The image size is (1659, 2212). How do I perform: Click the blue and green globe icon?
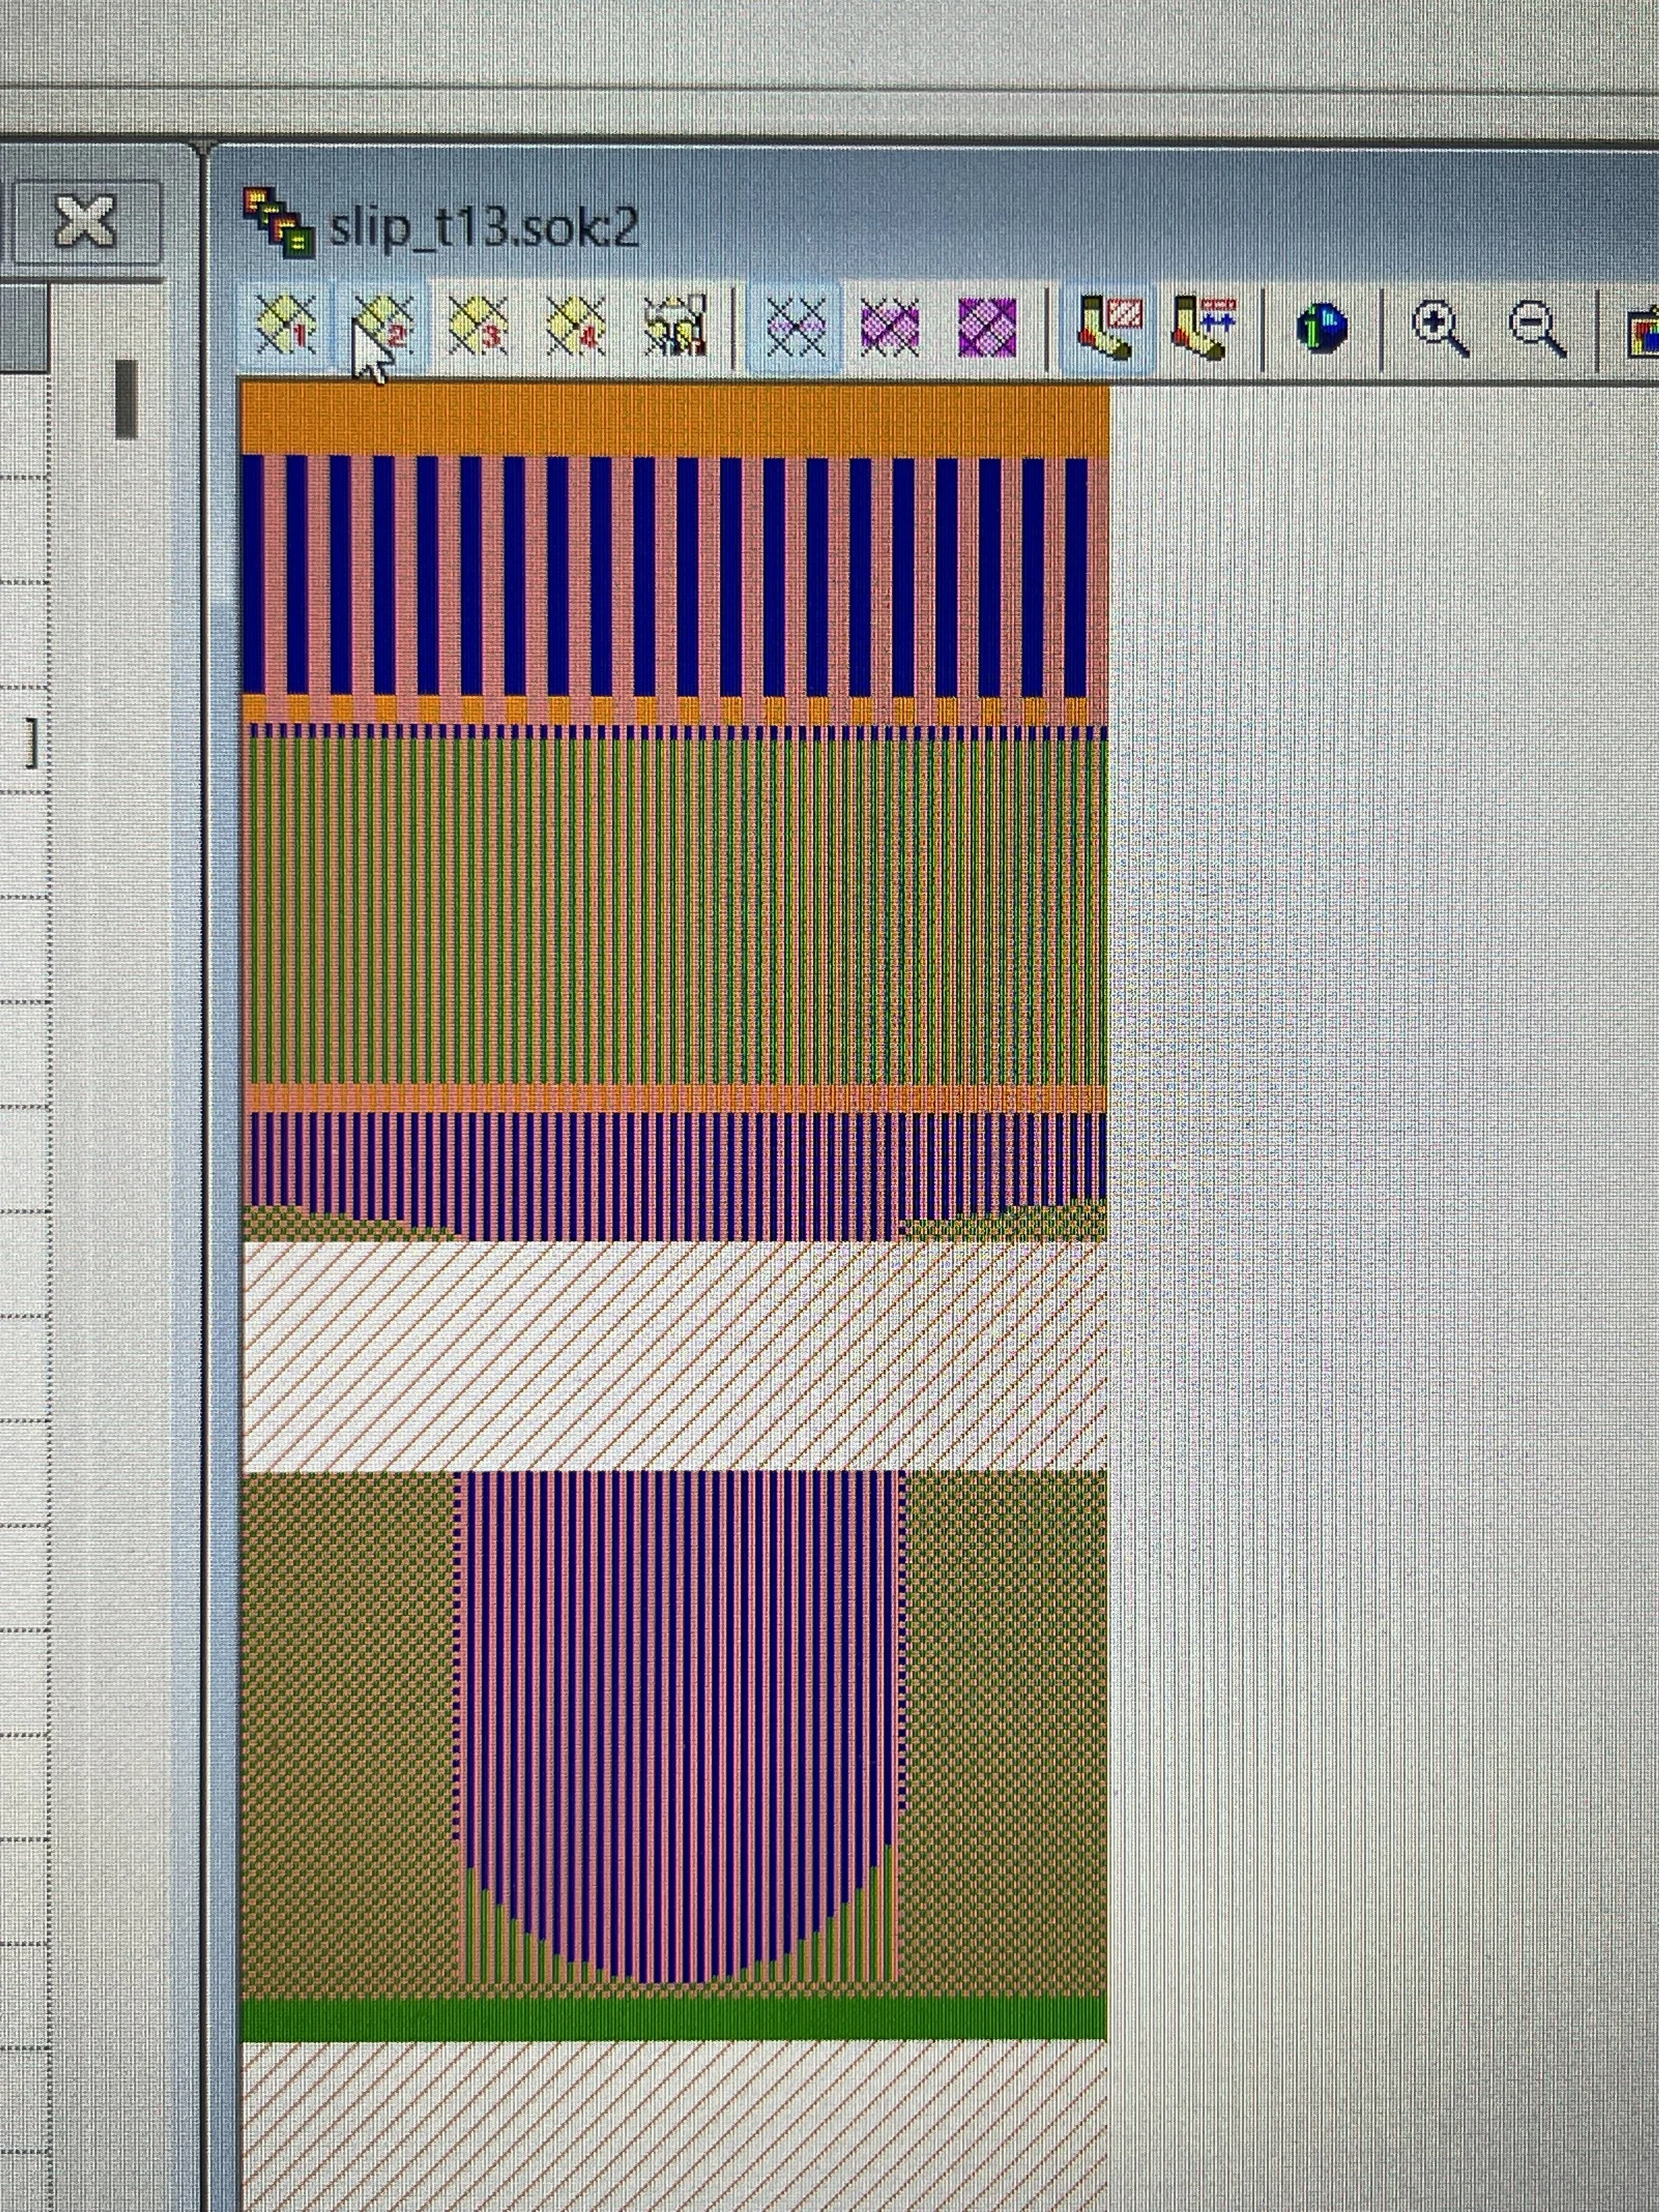click(x=1322, y=327)
